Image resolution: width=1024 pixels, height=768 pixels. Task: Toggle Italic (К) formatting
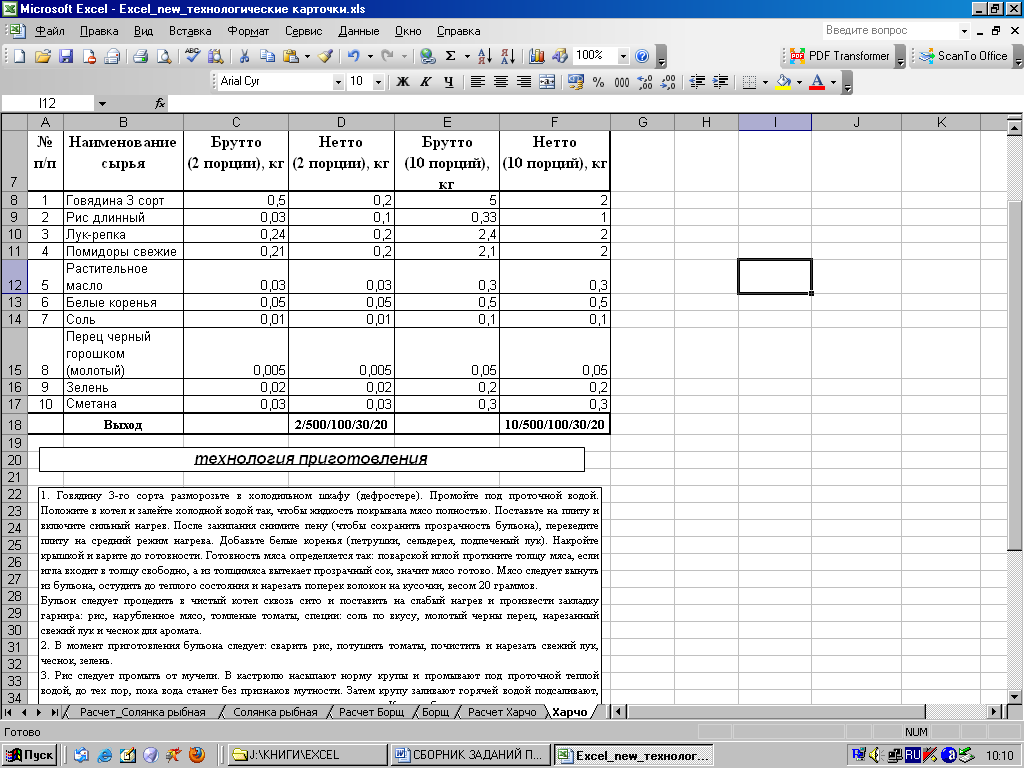pyautogui.click(x=426, y=82)
